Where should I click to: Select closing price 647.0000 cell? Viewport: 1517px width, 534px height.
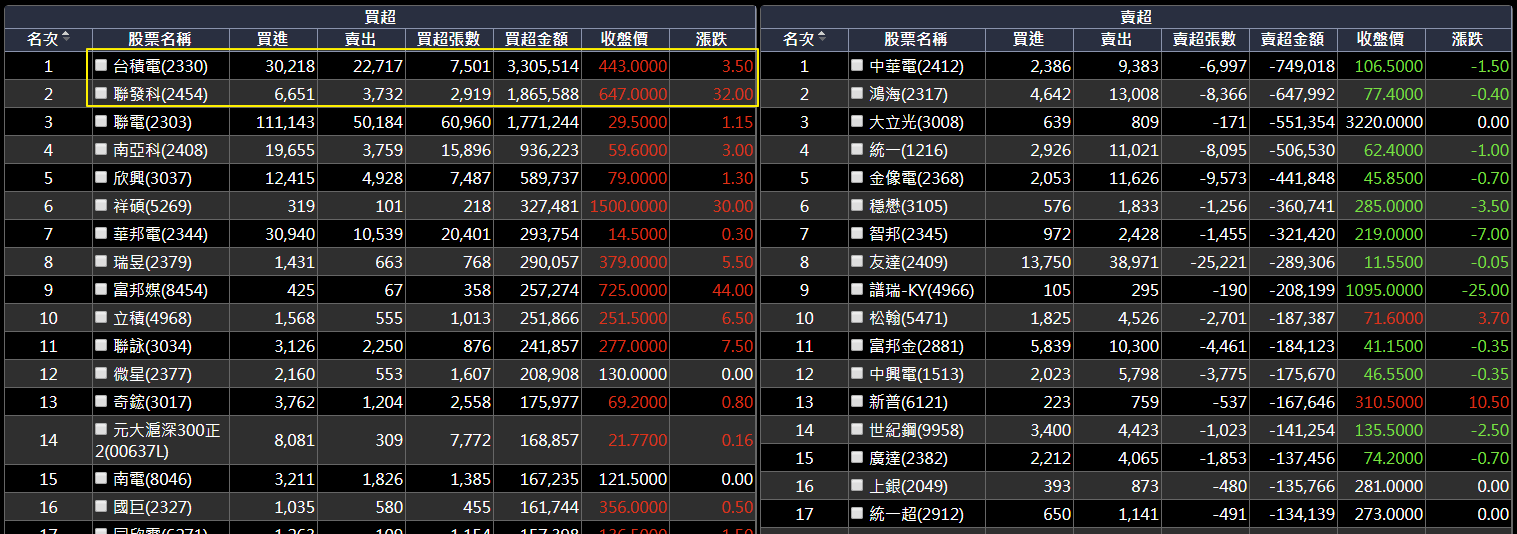tap(625, 94)
